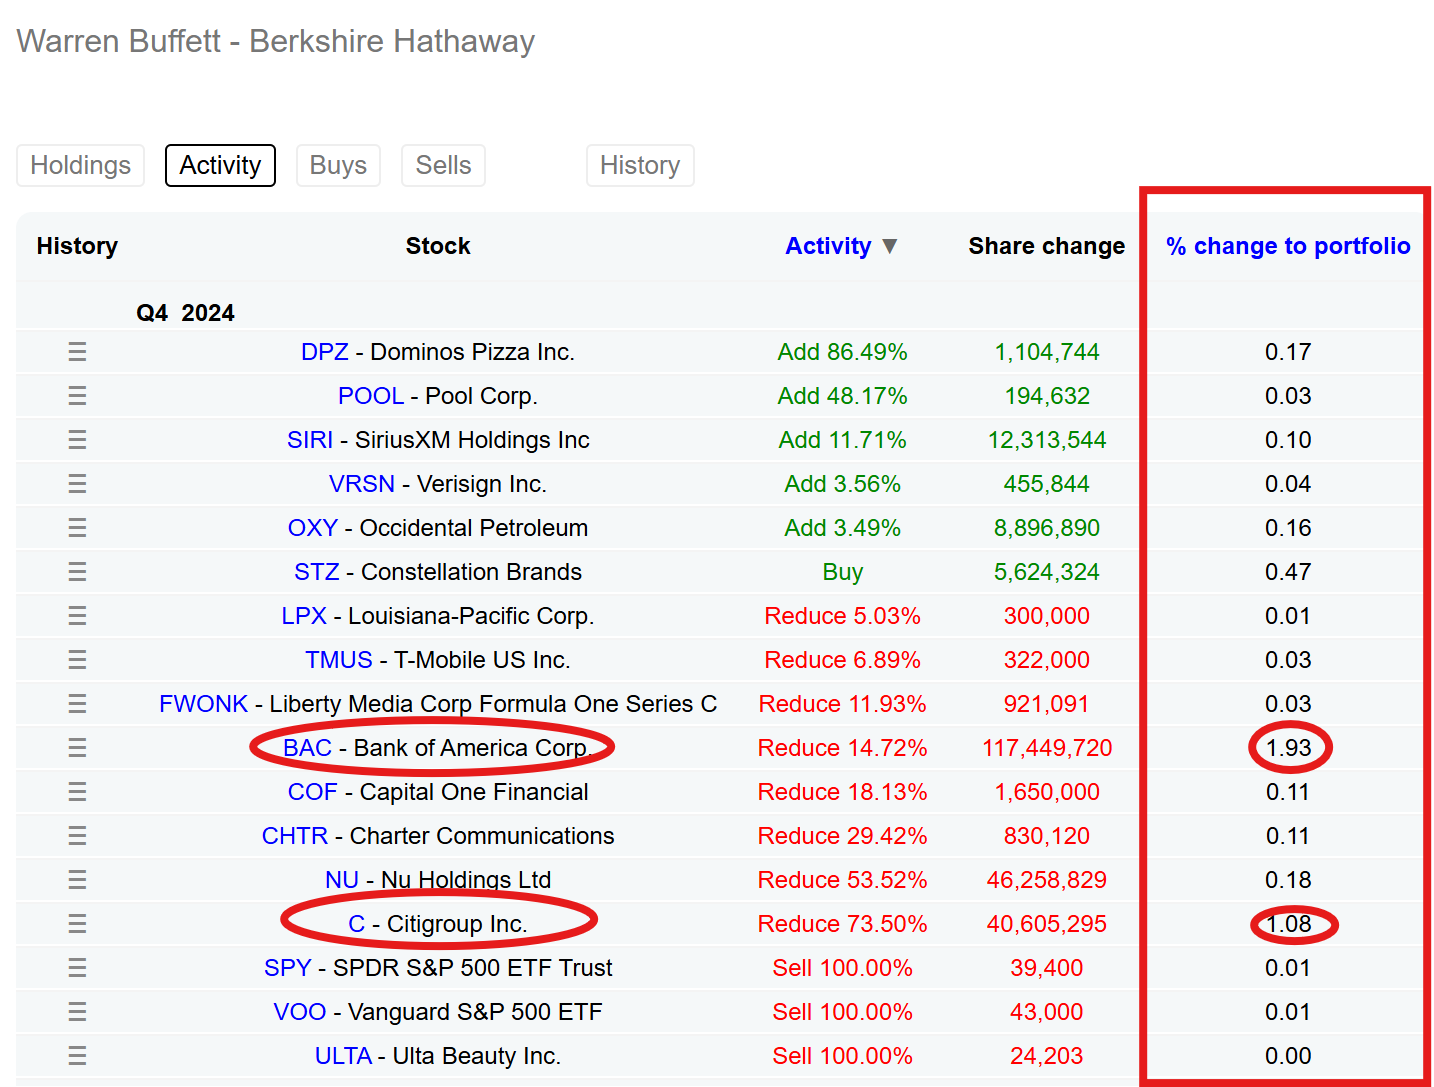Open ULTA ticker link

pyautogui.click(x=343, y=1056)
